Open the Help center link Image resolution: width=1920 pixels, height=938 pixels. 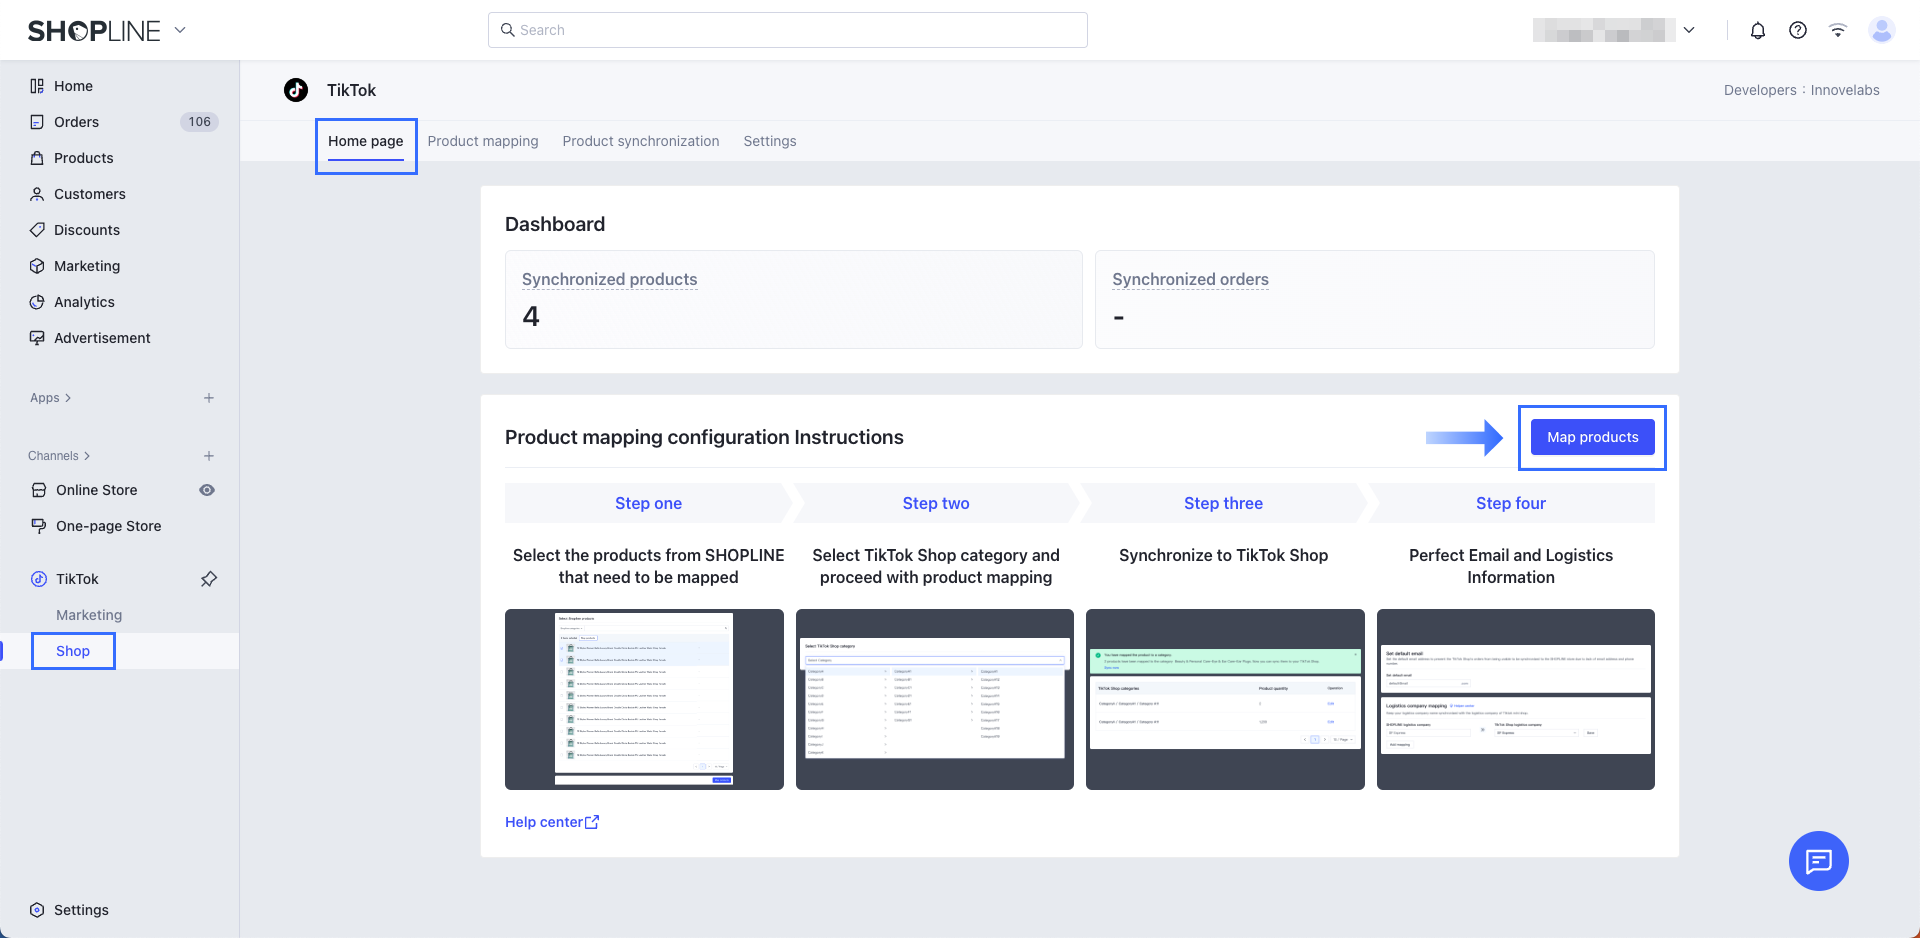click(x=552, y=822)
